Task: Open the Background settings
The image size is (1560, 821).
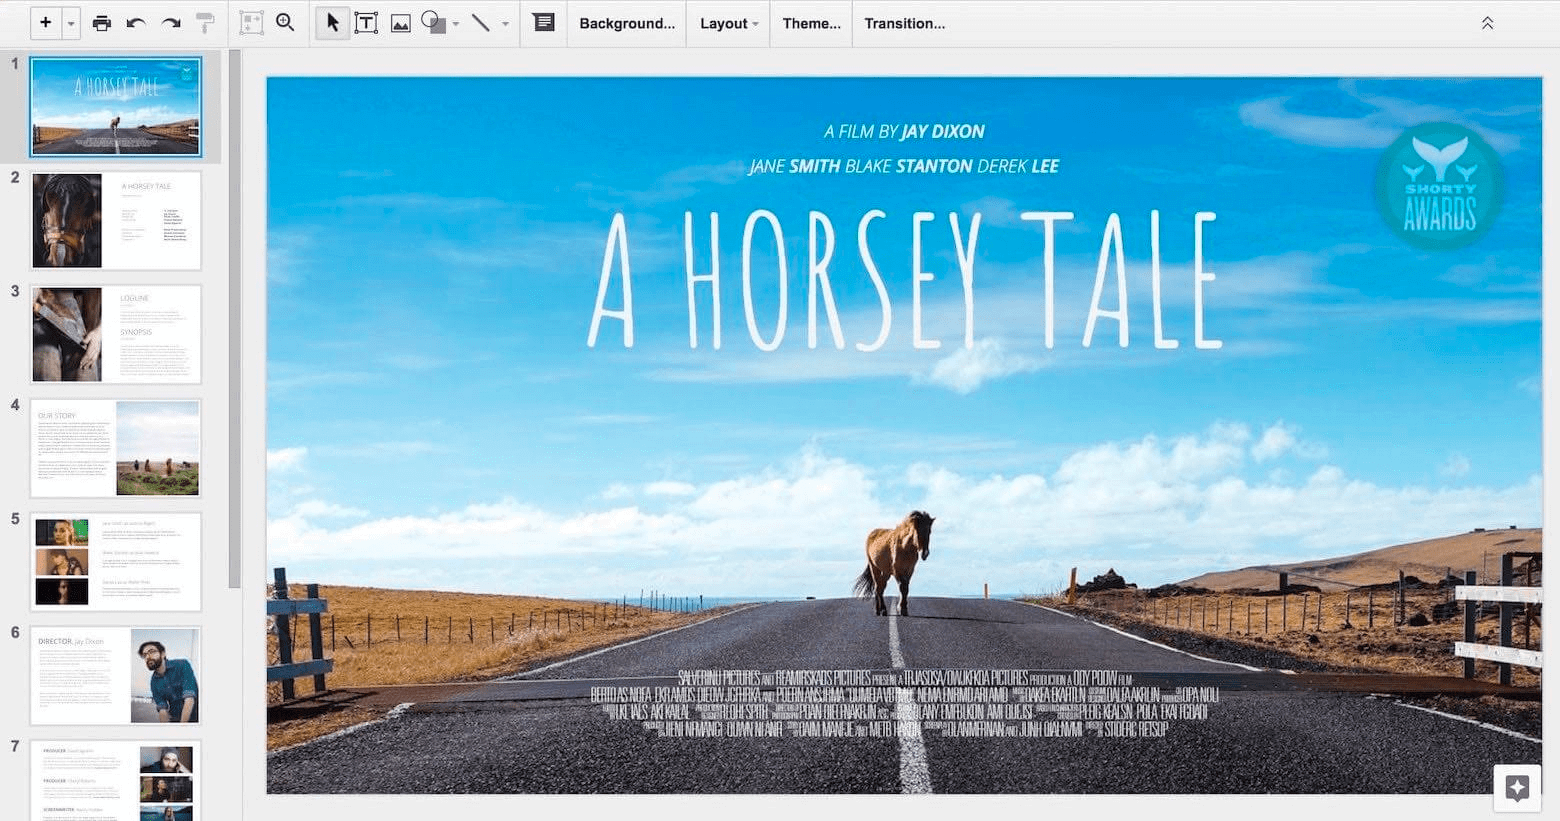Action: point(626,23)
